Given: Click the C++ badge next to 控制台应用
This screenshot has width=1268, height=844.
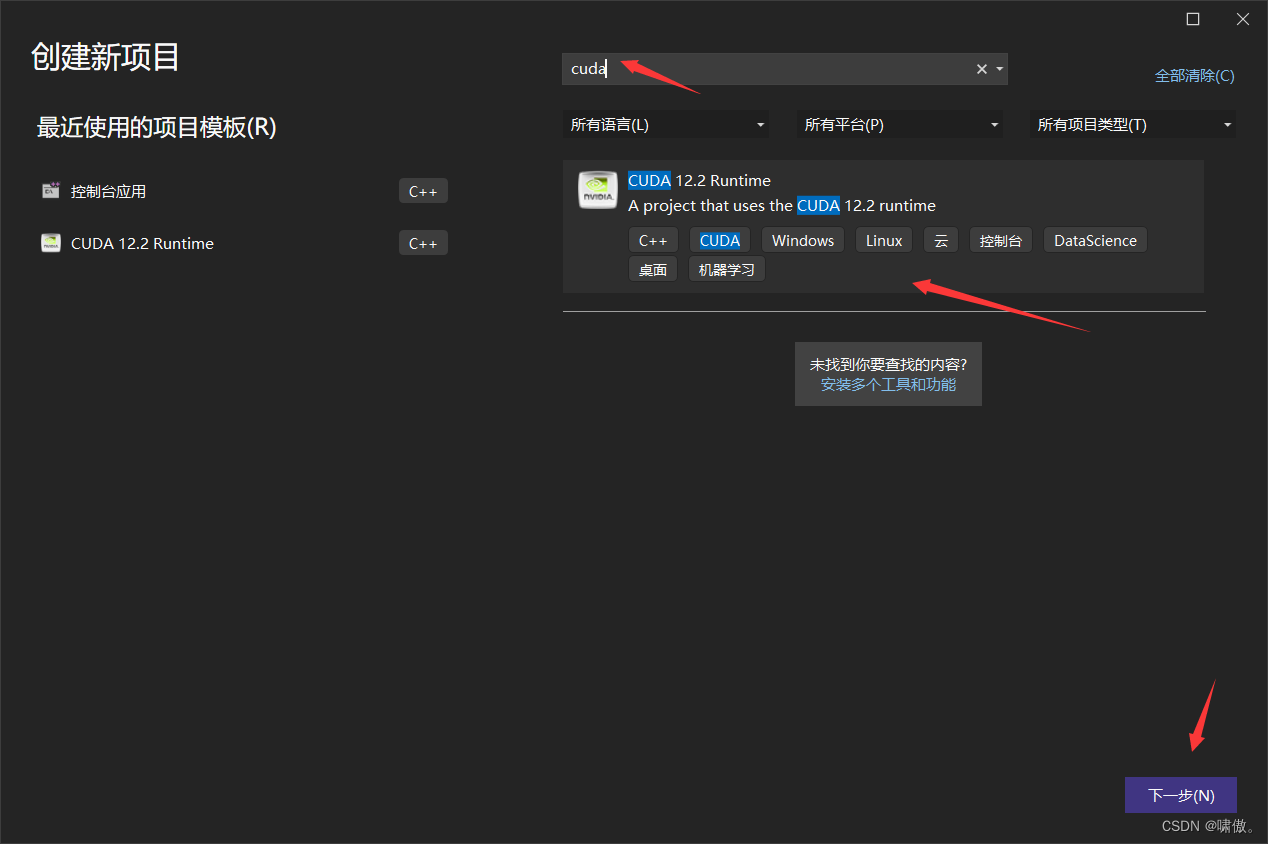Looking at the screenshot, I should [423, 190].
